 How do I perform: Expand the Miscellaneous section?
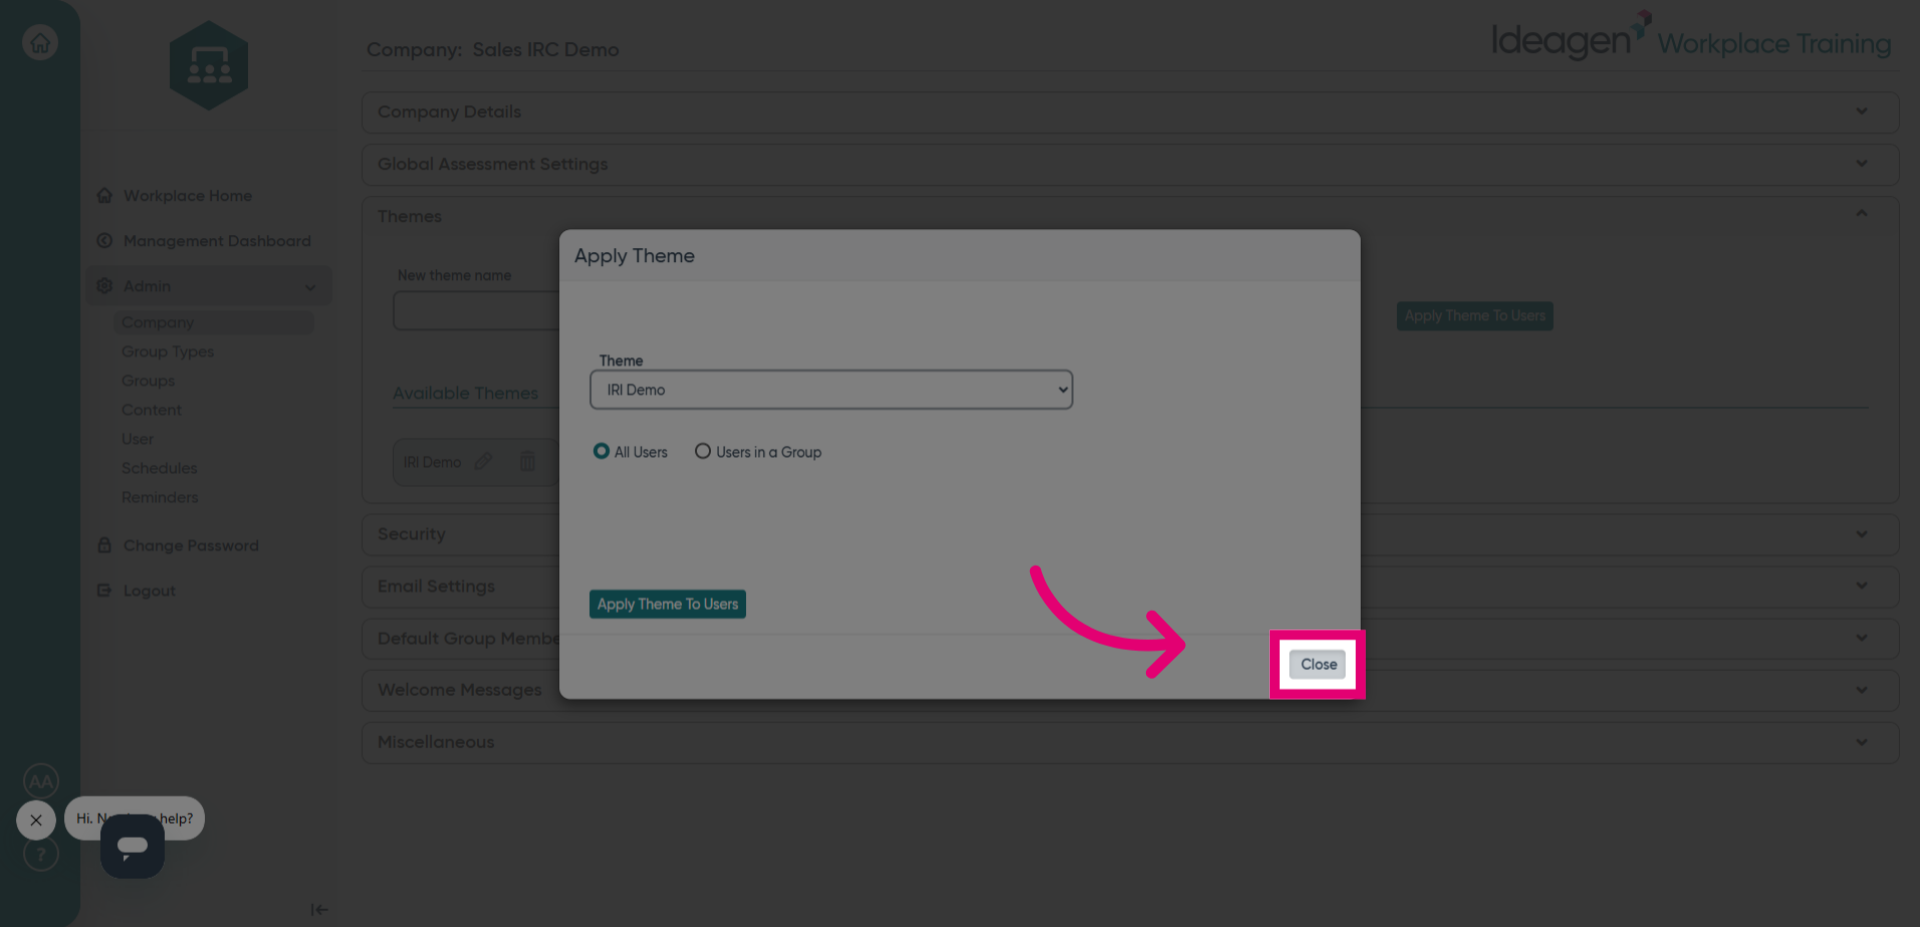coord(1130,742)
